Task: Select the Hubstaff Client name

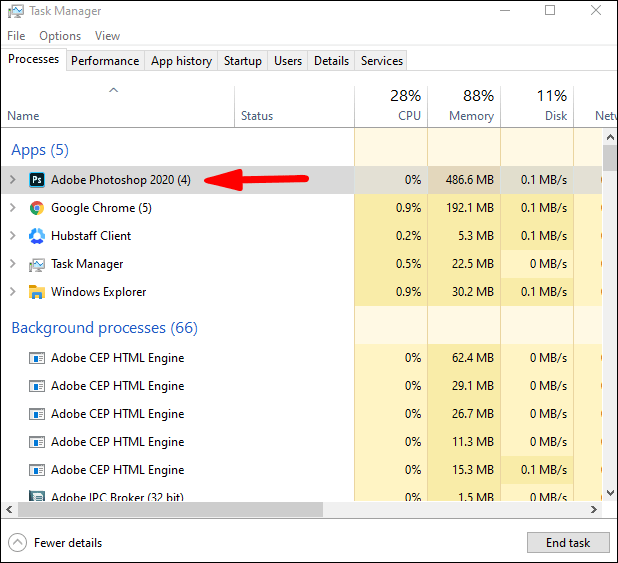Action: (91, 236)
